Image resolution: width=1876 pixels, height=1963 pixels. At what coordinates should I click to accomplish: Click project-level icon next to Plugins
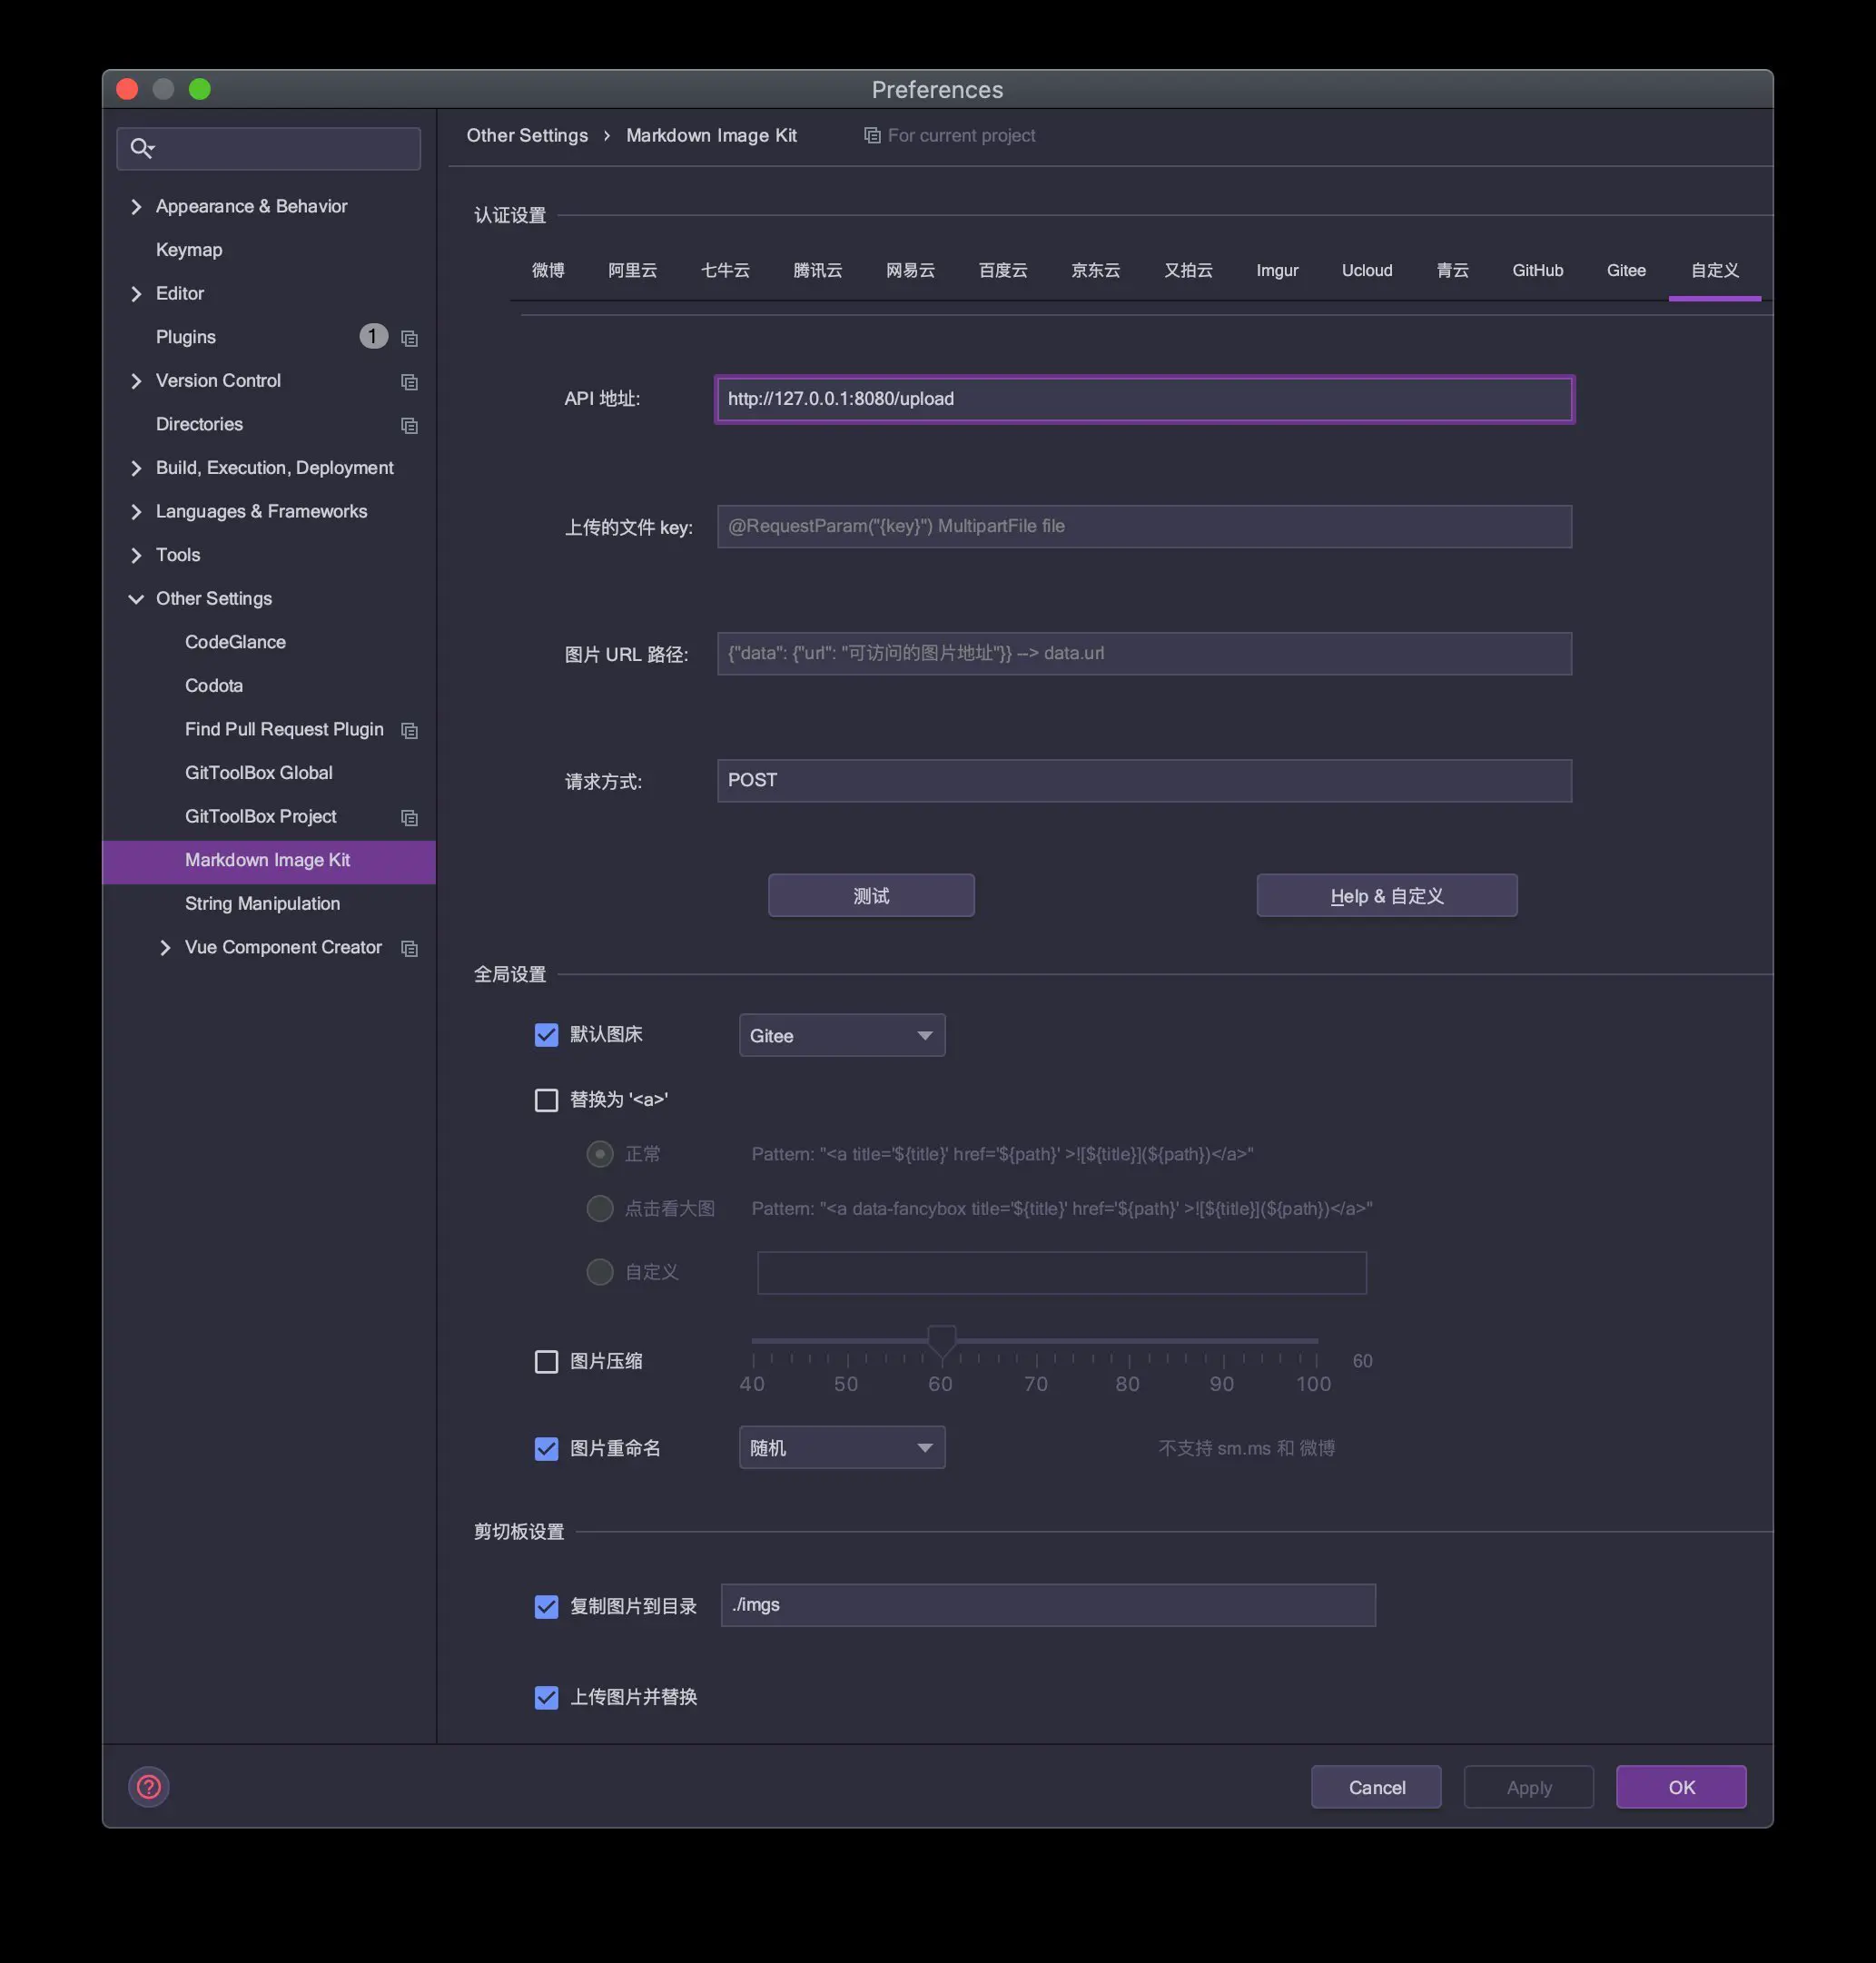coord(409,338)
